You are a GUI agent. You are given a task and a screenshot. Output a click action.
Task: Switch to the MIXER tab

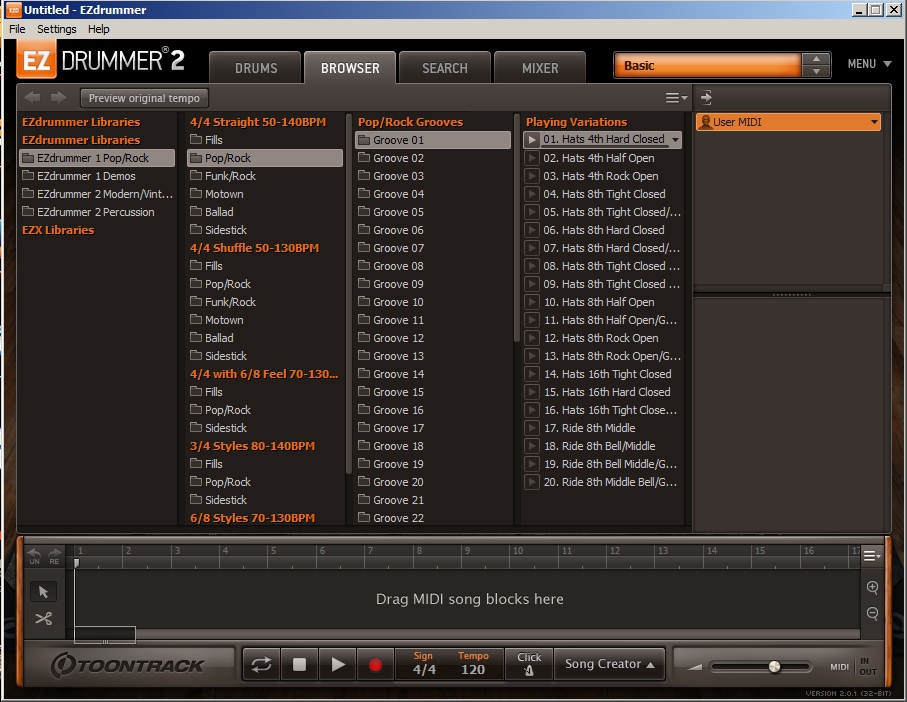coord(540,68)
